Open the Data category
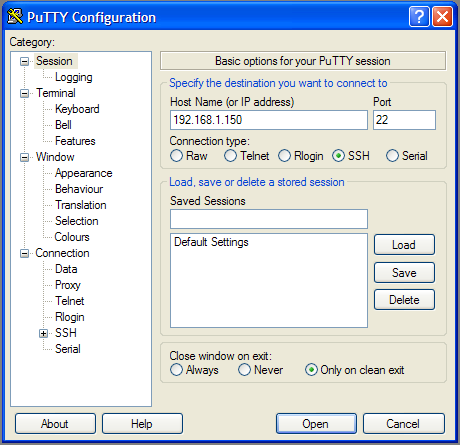The height and width of the screenshot is (445, 460). pyautogui.click(x=66, y=269)
